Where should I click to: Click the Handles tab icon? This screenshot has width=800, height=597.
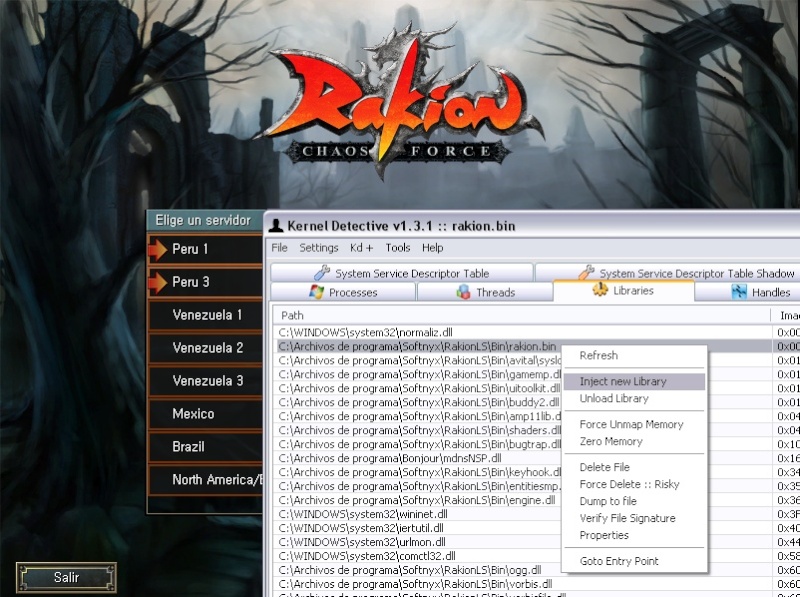739,292
